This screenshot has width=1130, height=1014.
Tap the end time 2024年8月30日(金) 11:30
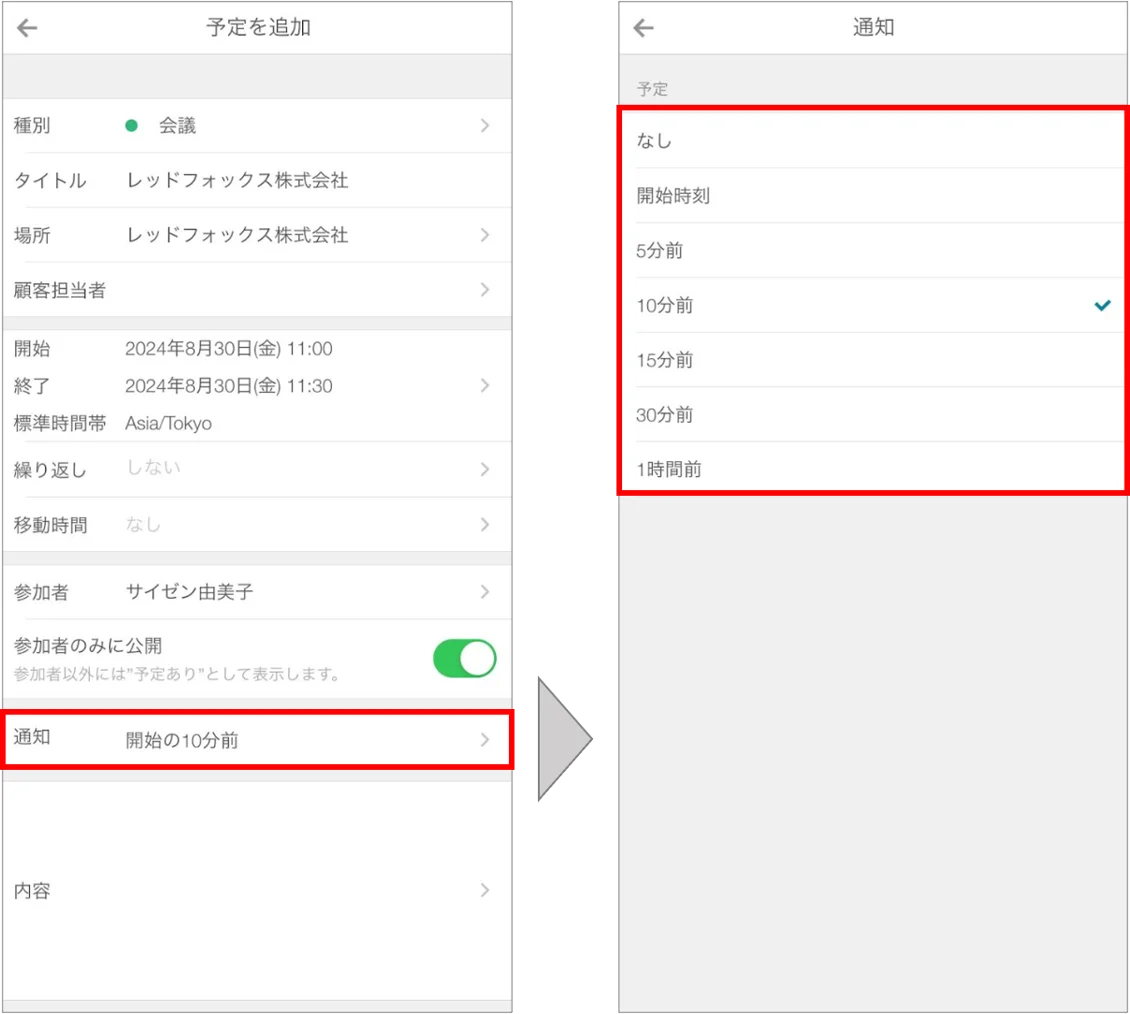coord(228,386)
